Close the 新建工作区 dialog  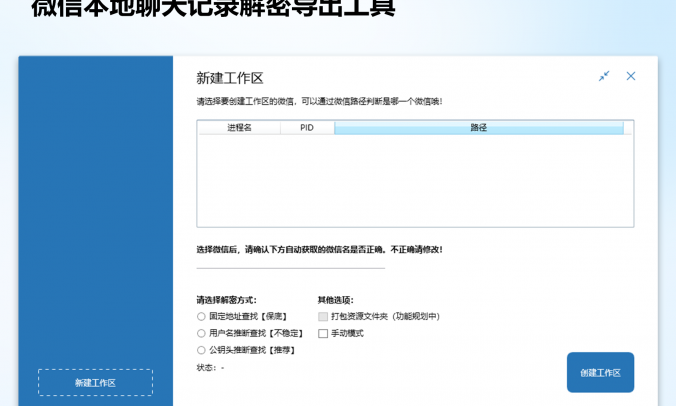631,76
